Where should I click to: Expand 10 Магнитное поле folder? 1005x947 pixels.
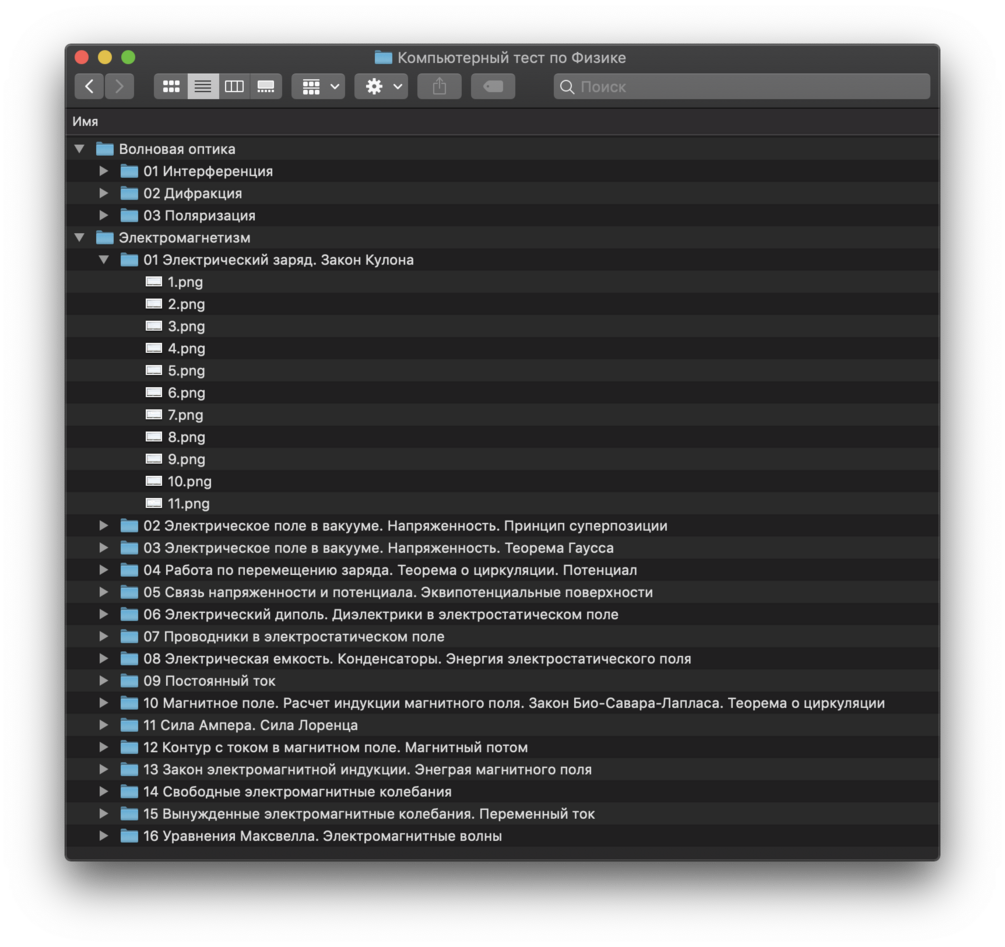coord(103,703)
